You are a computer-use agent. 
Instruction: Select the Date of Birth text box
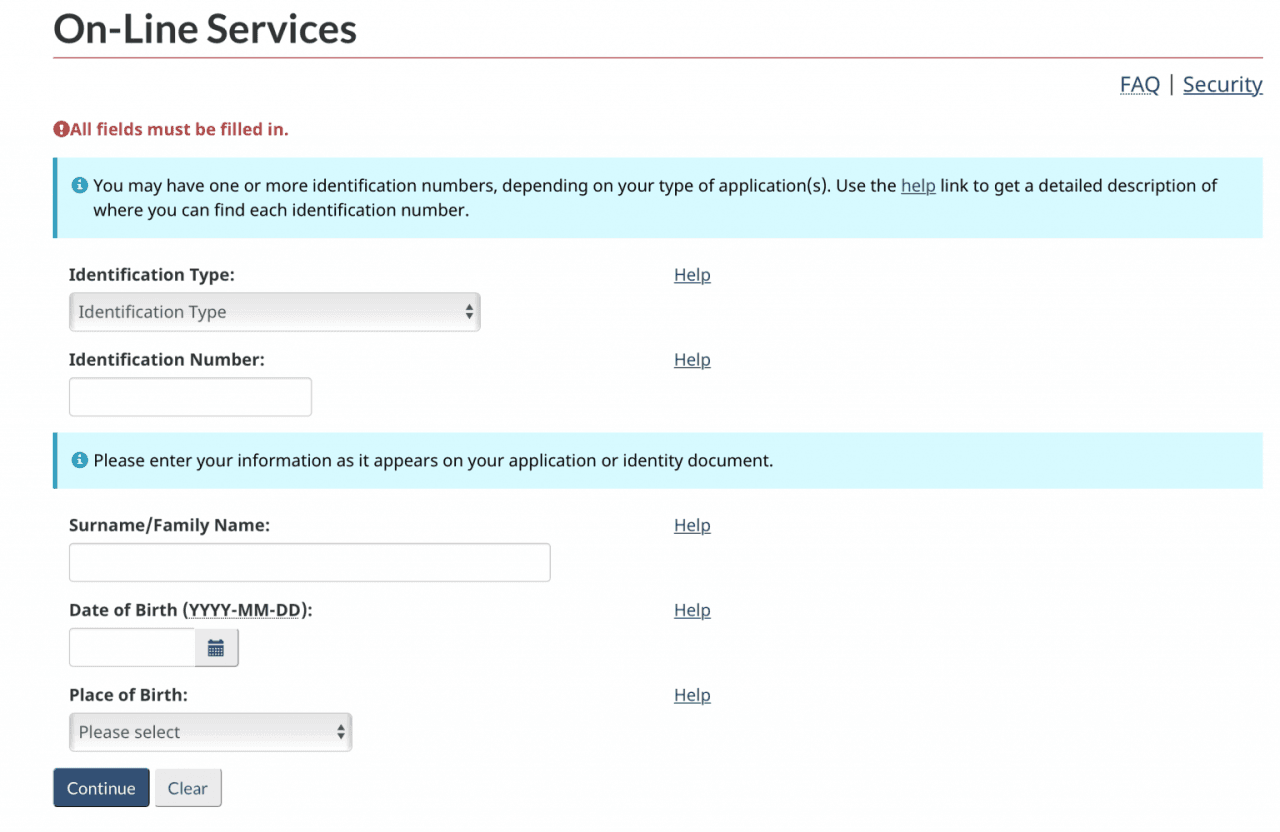coord(132,648)
